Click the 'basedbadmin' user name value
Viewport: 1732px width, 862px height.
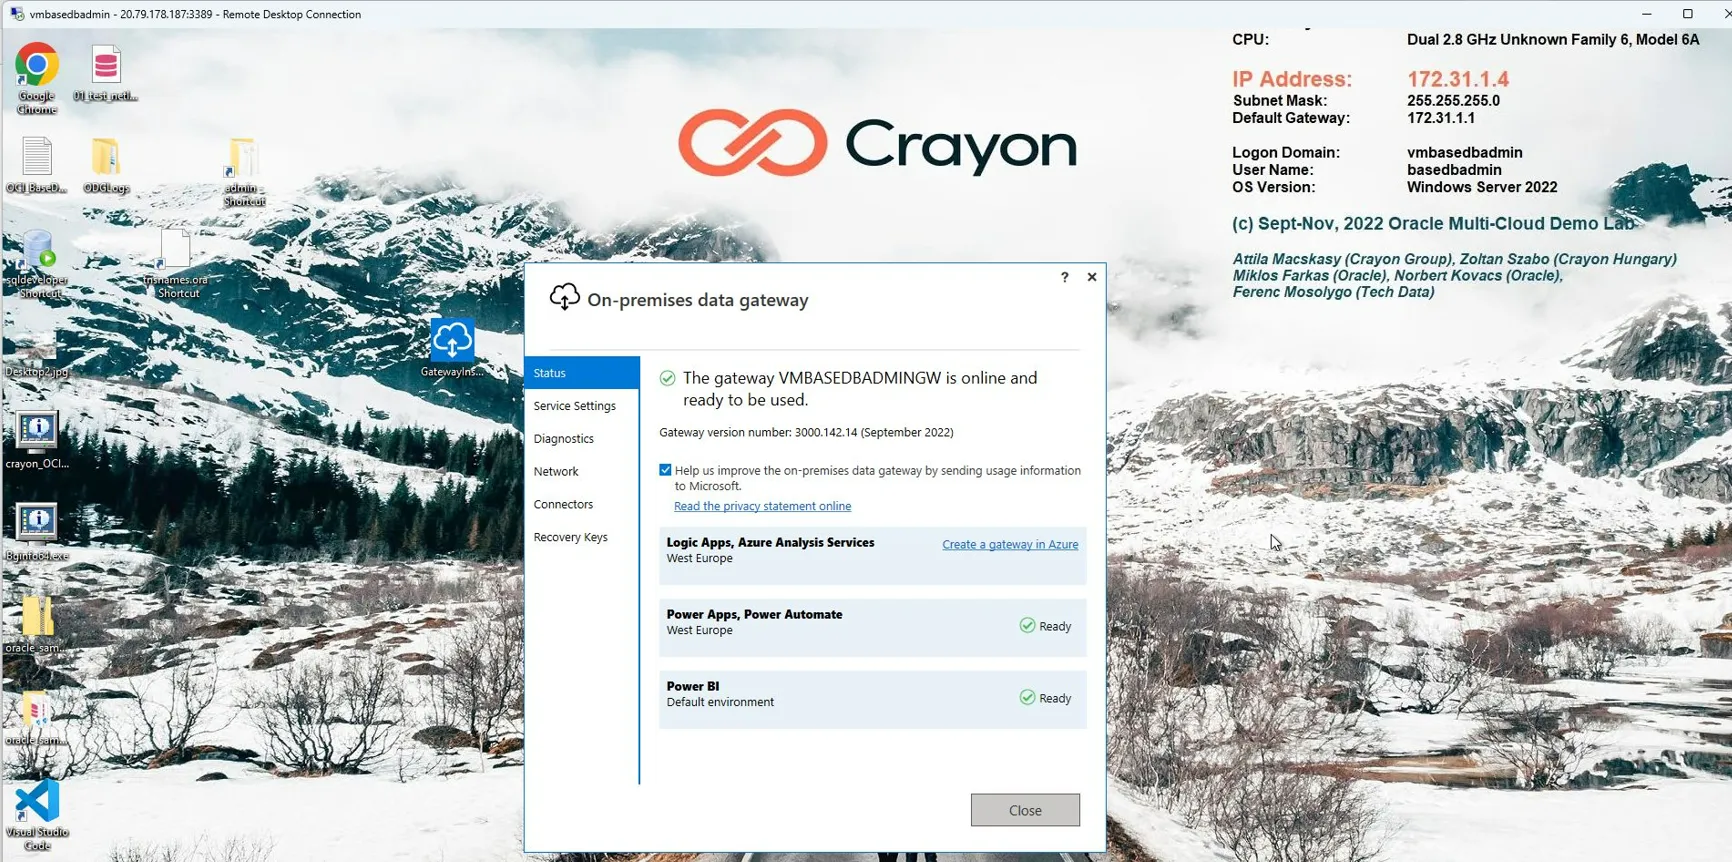click(1454, 170)
